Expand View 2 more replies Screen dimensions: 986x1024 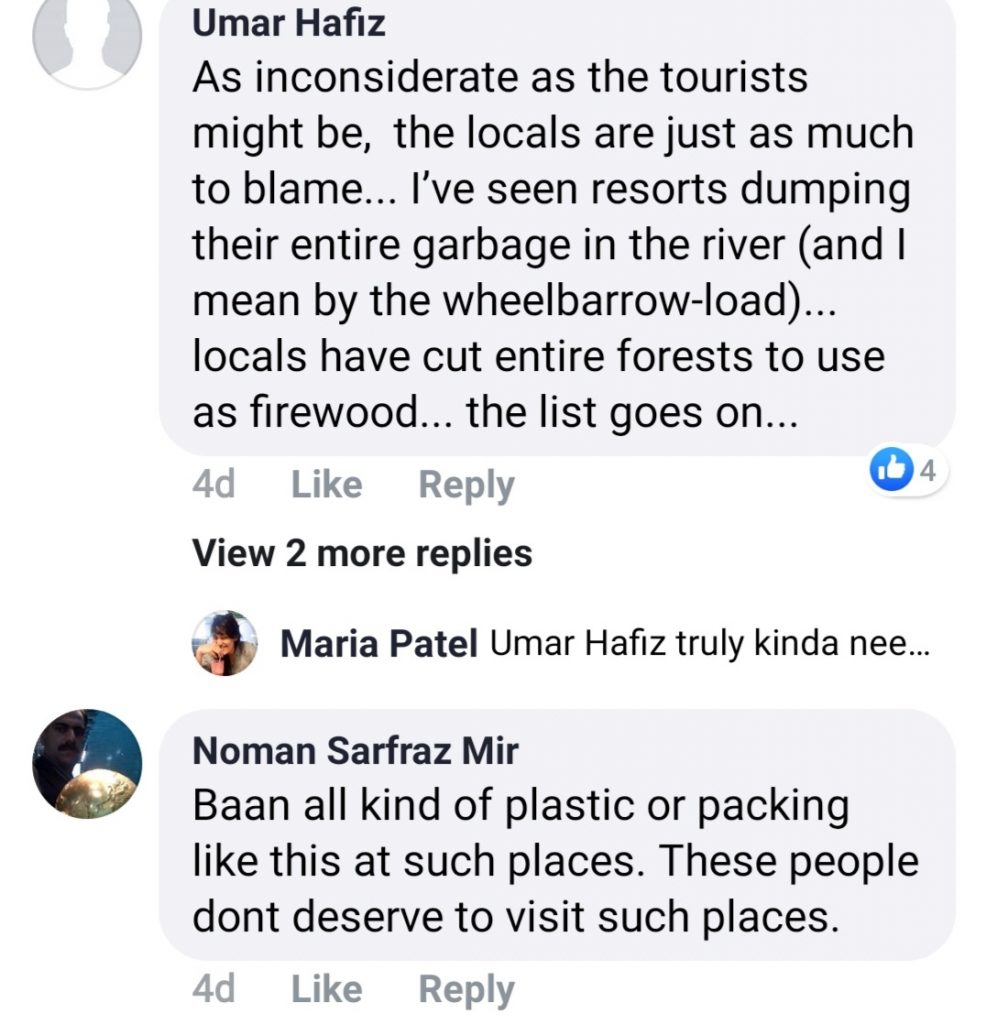(362, 552)
